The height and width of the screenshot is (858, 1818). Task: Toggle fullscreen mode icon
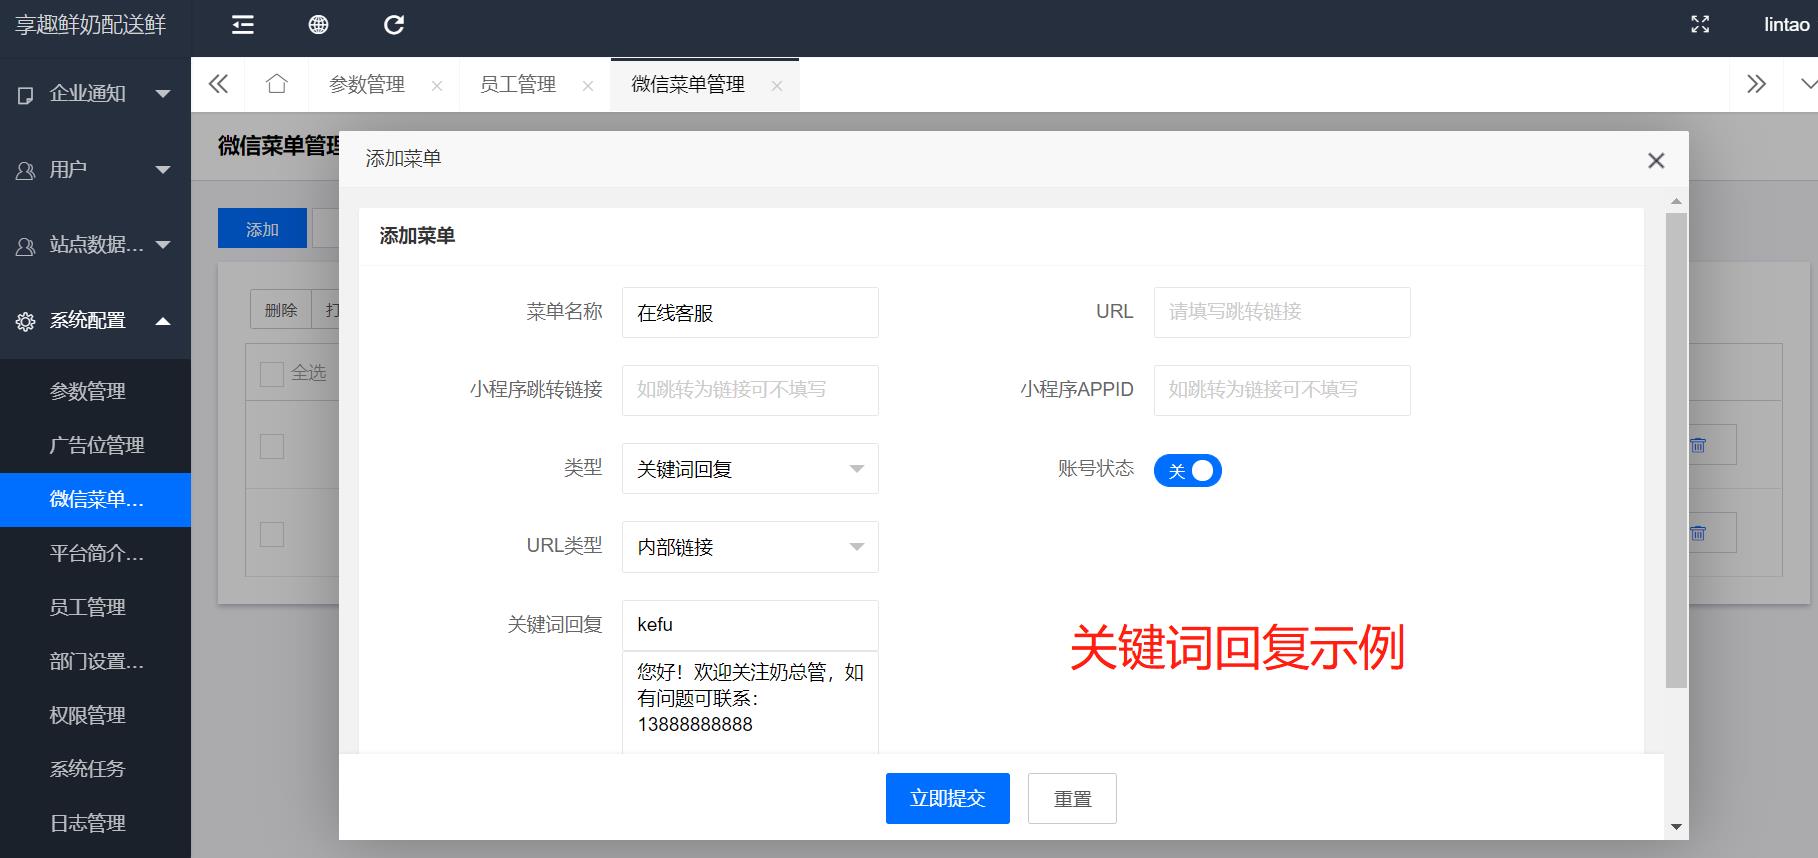click(x=1699, y=25)
